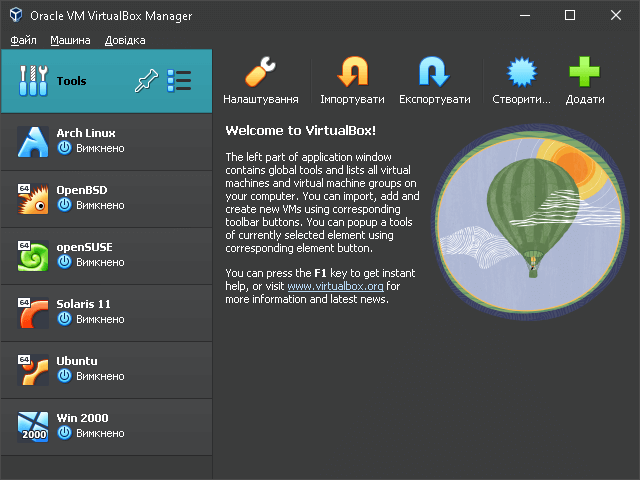
Task: Open the Довідка menu
Action: (125, 40)
